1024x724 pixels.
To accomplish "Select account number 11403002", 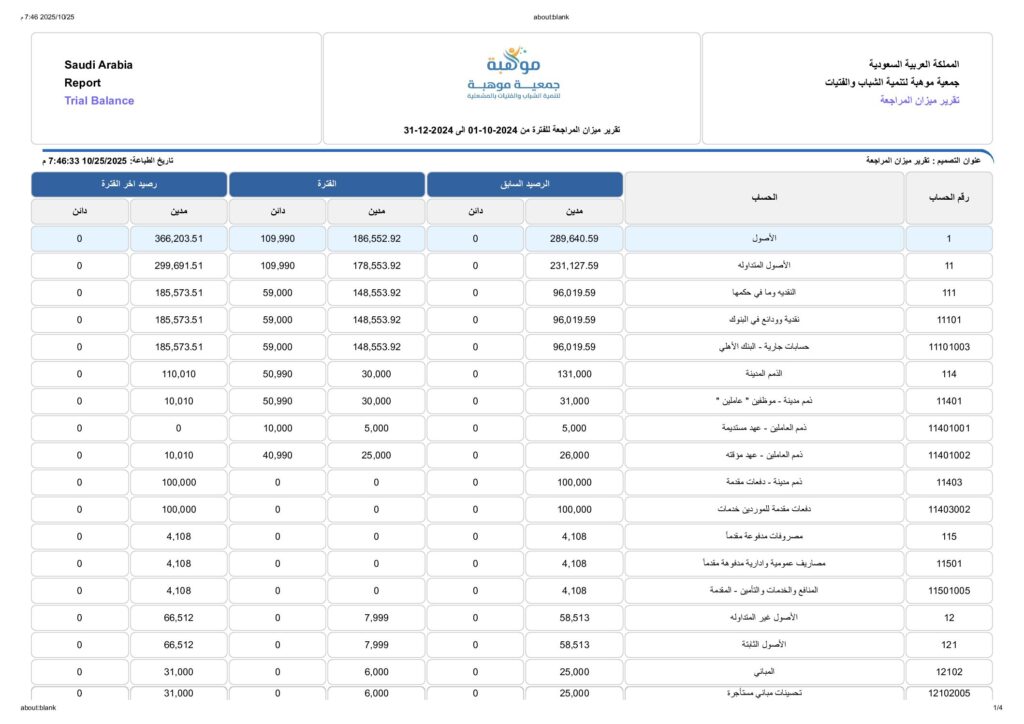I will [x=949, y=509].
